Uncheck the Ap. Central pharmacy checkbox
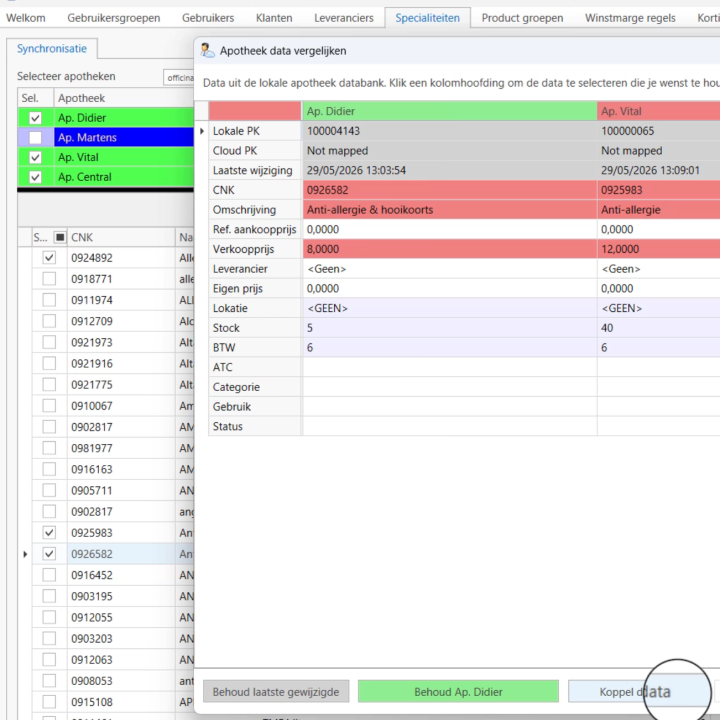The image size is (720, 720). (35, 177)
